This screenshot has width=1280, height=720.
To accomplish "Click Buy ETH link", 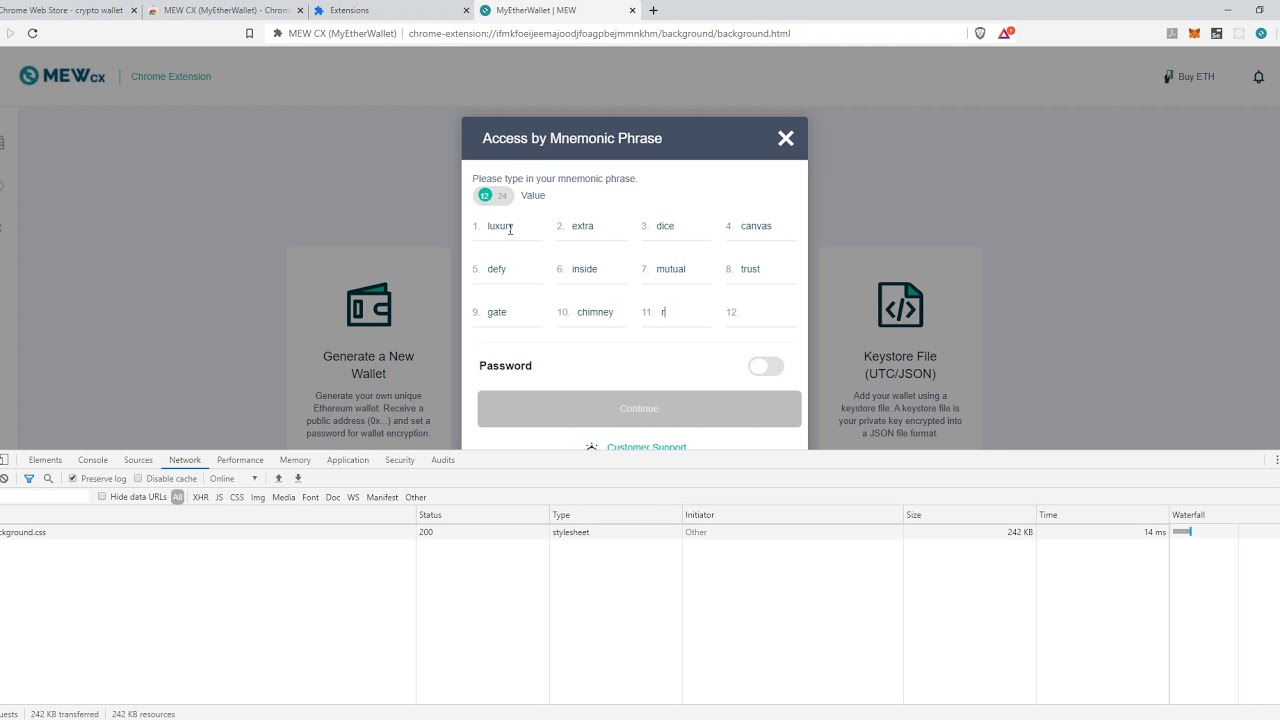I will click(x=1189, y=77).
